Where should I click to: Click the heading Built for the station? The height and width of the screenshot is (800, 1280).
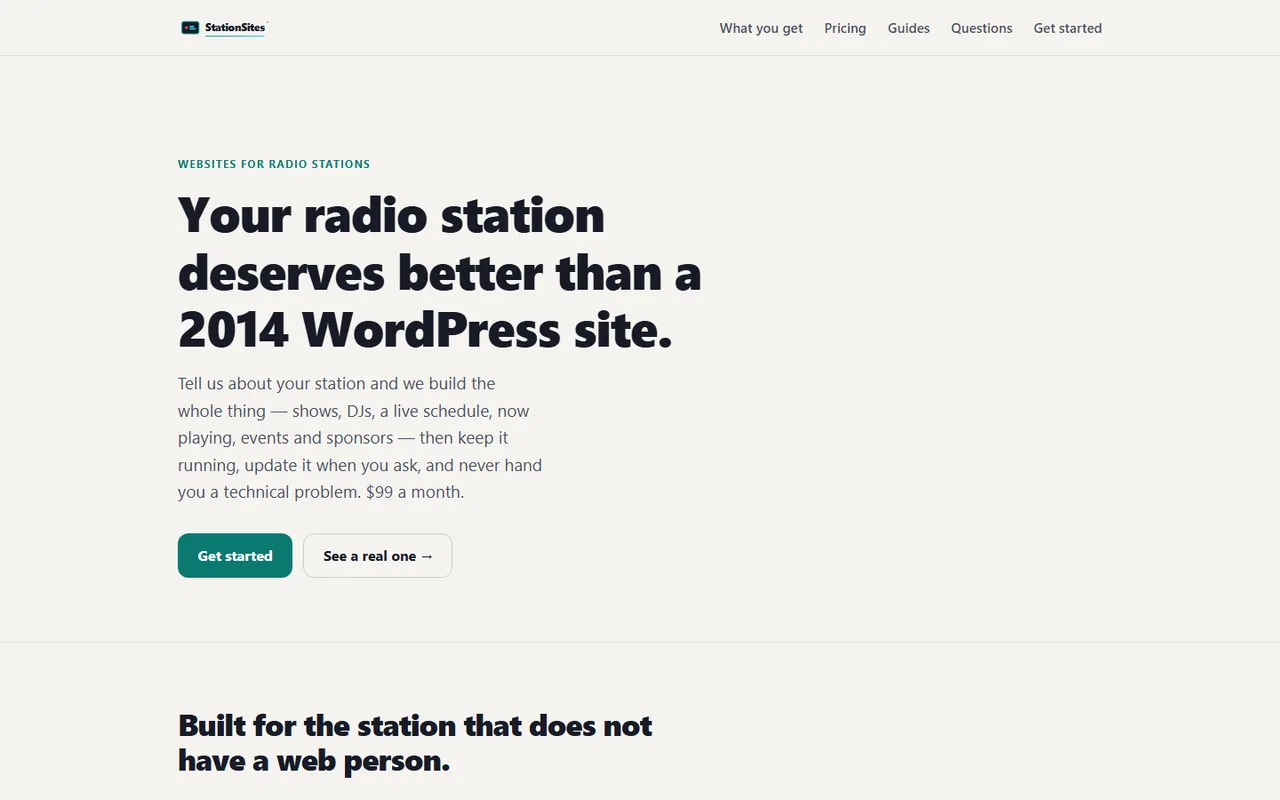tap(415, 743)
